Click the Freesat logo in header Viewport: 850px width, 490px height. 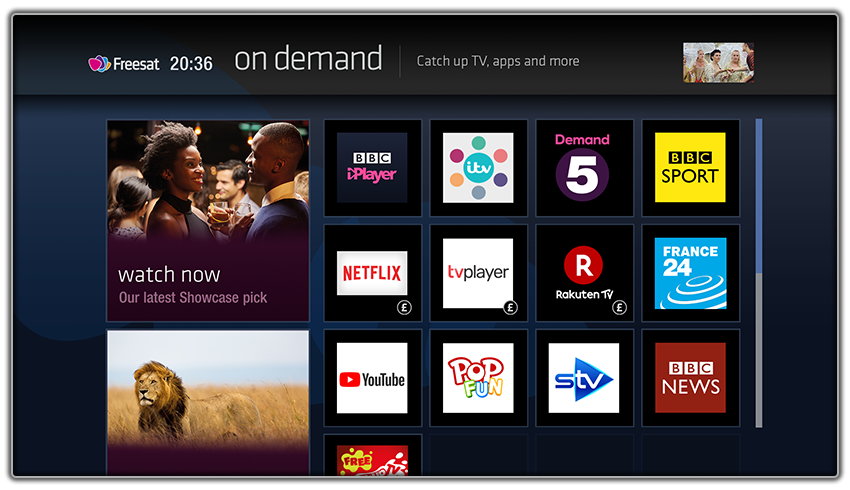(x=124, y=64)
